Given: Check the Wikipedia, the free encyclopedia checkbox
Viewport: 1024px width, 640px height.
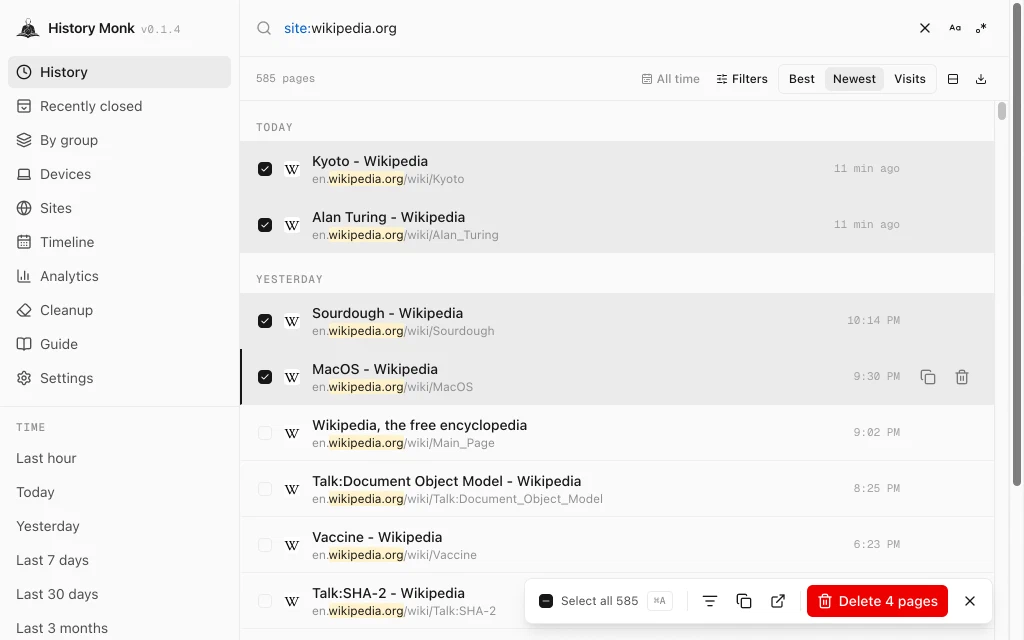Looking at the screenshot, I should pyautogui.click(x=264, y=433).
